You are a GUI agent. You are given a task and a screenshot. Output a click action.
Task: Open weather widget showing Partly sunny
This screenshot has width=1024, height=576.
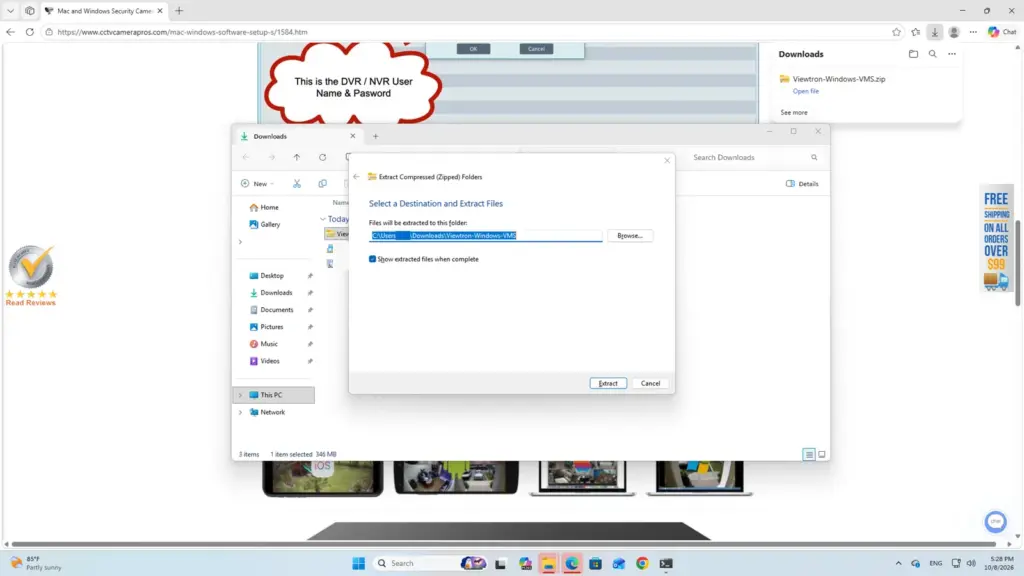click(36, 563)
